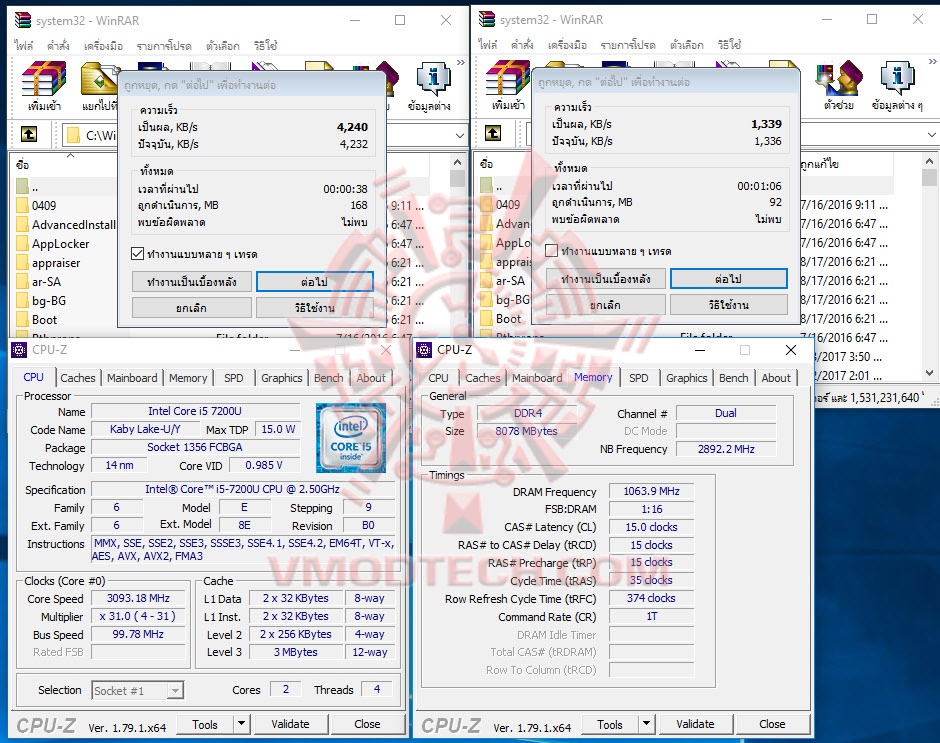The image size is (940, 743).
Task: Select the ar-SA folder in left WinRAR
Action: (39, 282)
